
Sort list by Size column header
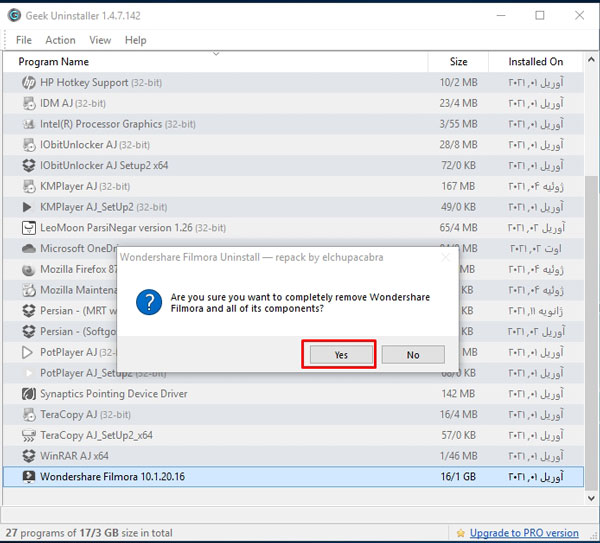point(458,62)
